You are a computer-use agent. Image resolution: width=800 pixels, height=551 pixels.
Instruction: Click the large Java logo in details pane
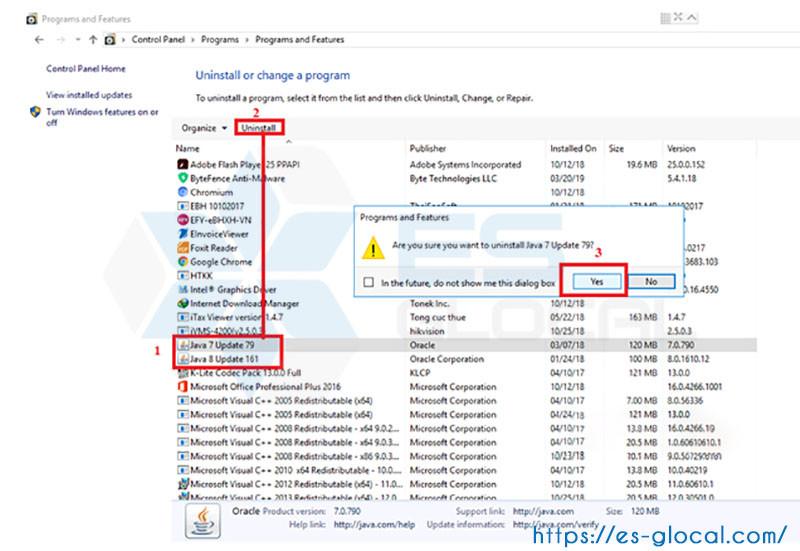[203, 521]
